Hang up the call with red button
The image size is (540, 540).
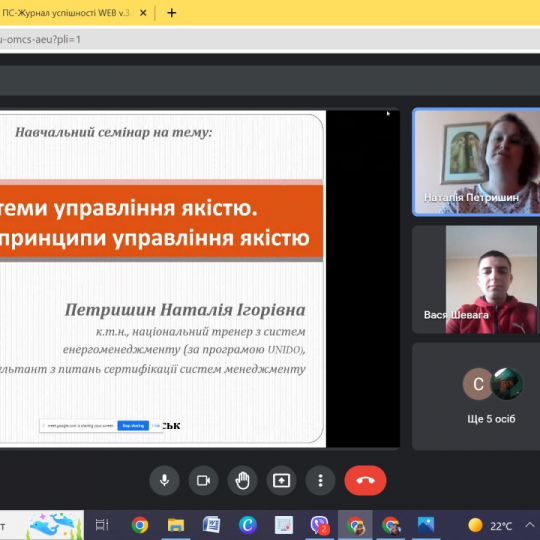365,480
